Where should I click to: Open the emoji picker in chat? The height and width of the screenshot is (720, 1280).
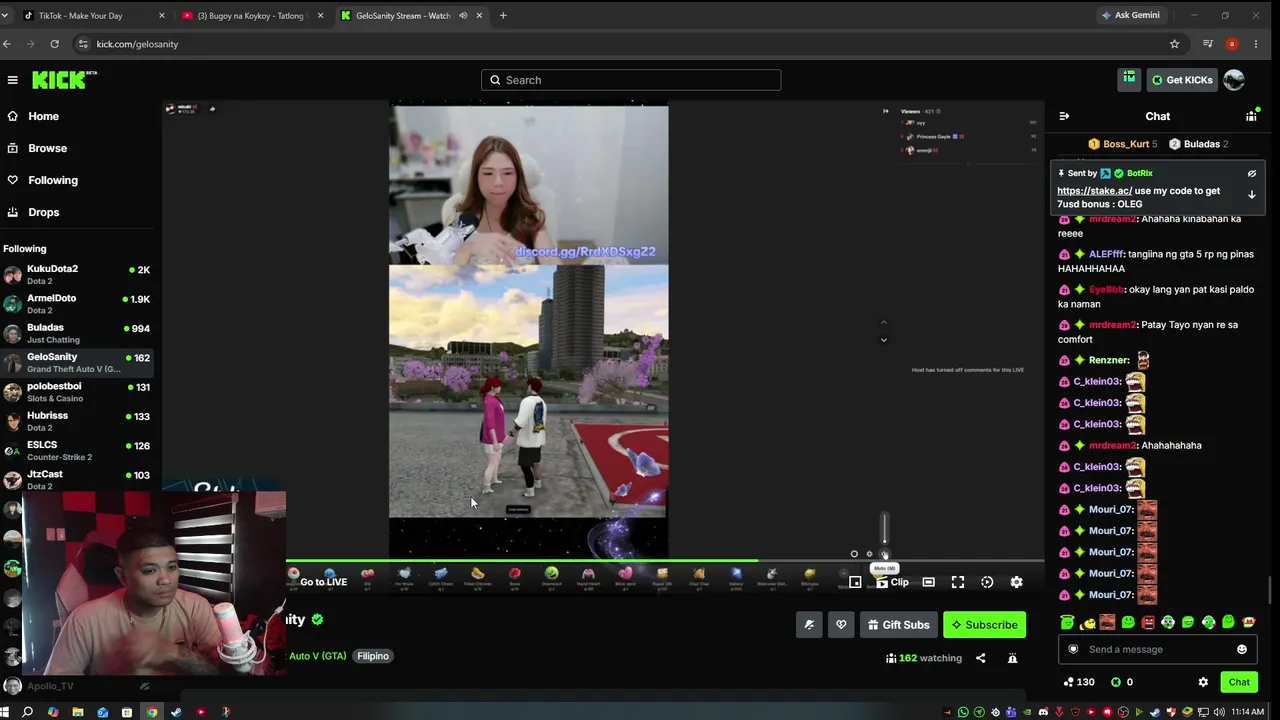tap(1242, 649)
